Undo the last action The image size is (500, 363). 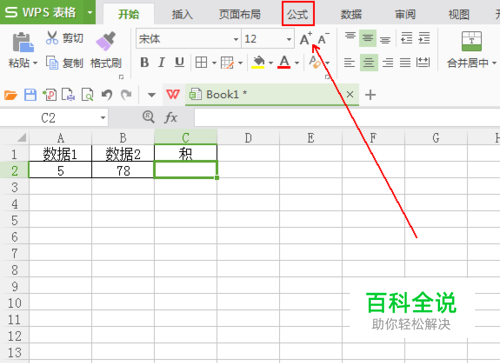107,95
